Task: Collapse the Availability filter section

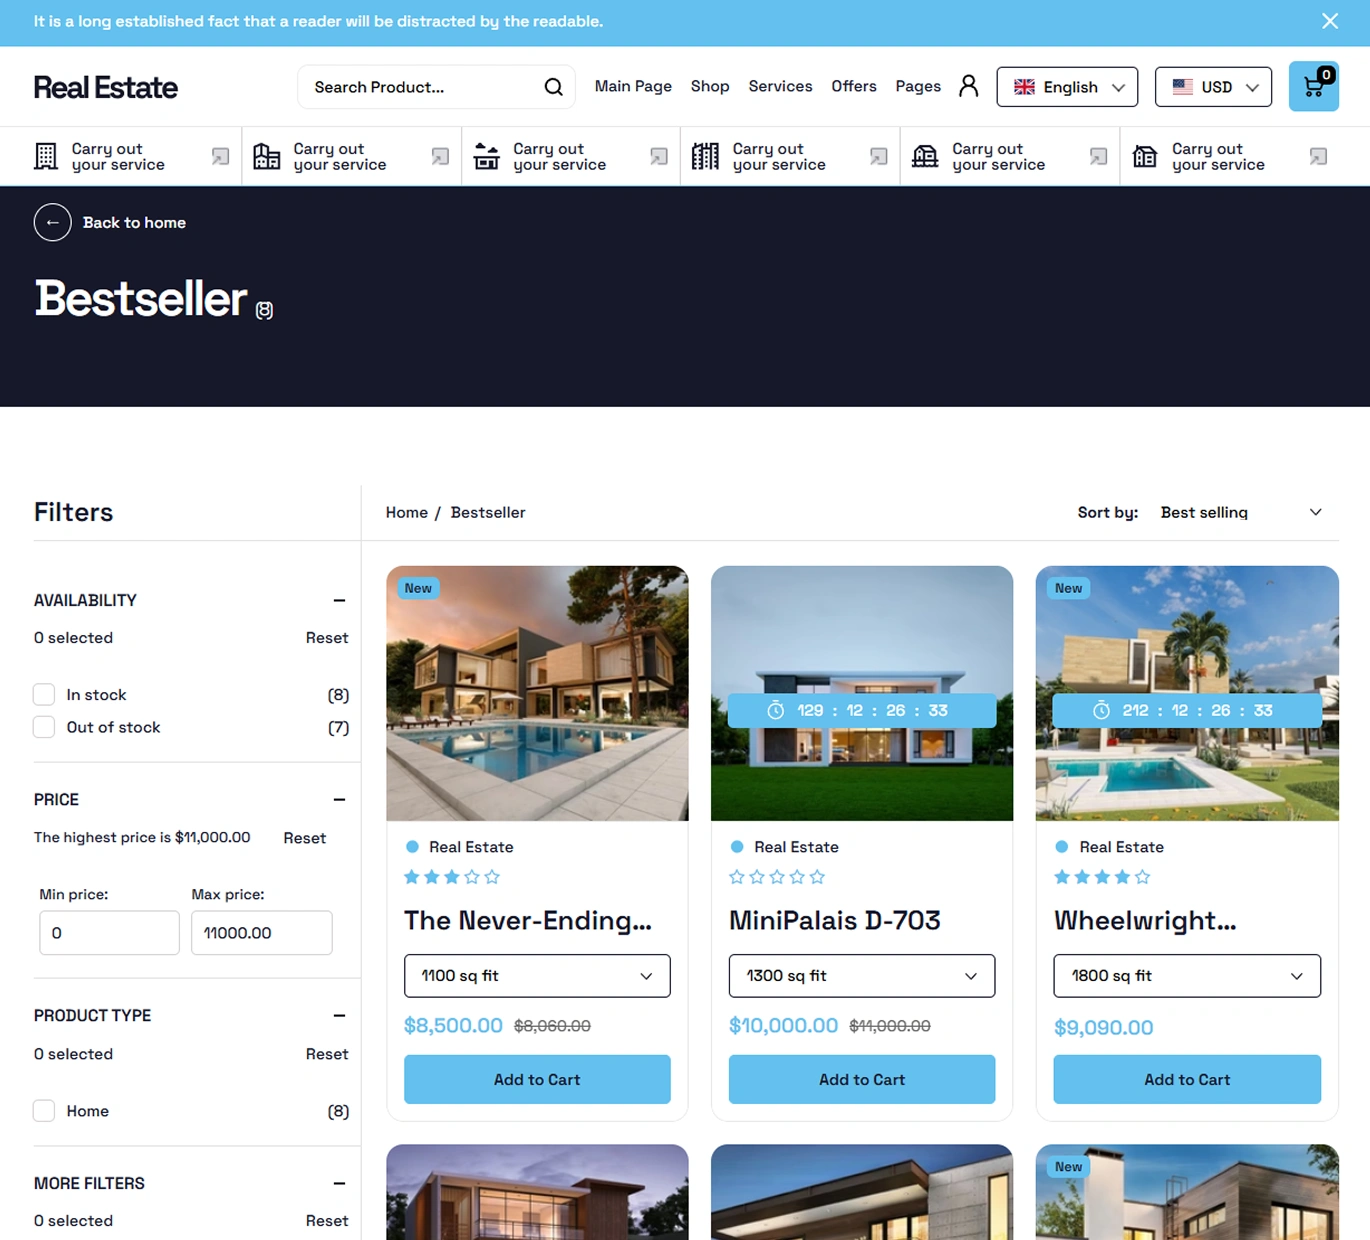Action: coord(339,600)
